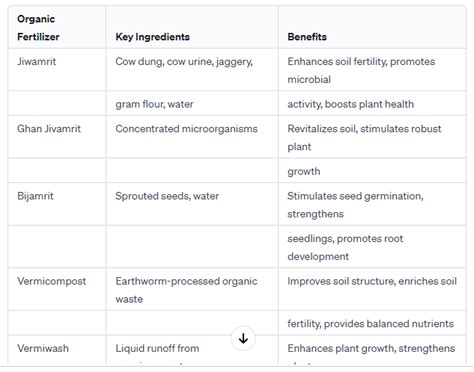Click Cow dung, cow urine, jaggery text
This screenshot has height=372, width=474.
[x=184, y=62]
